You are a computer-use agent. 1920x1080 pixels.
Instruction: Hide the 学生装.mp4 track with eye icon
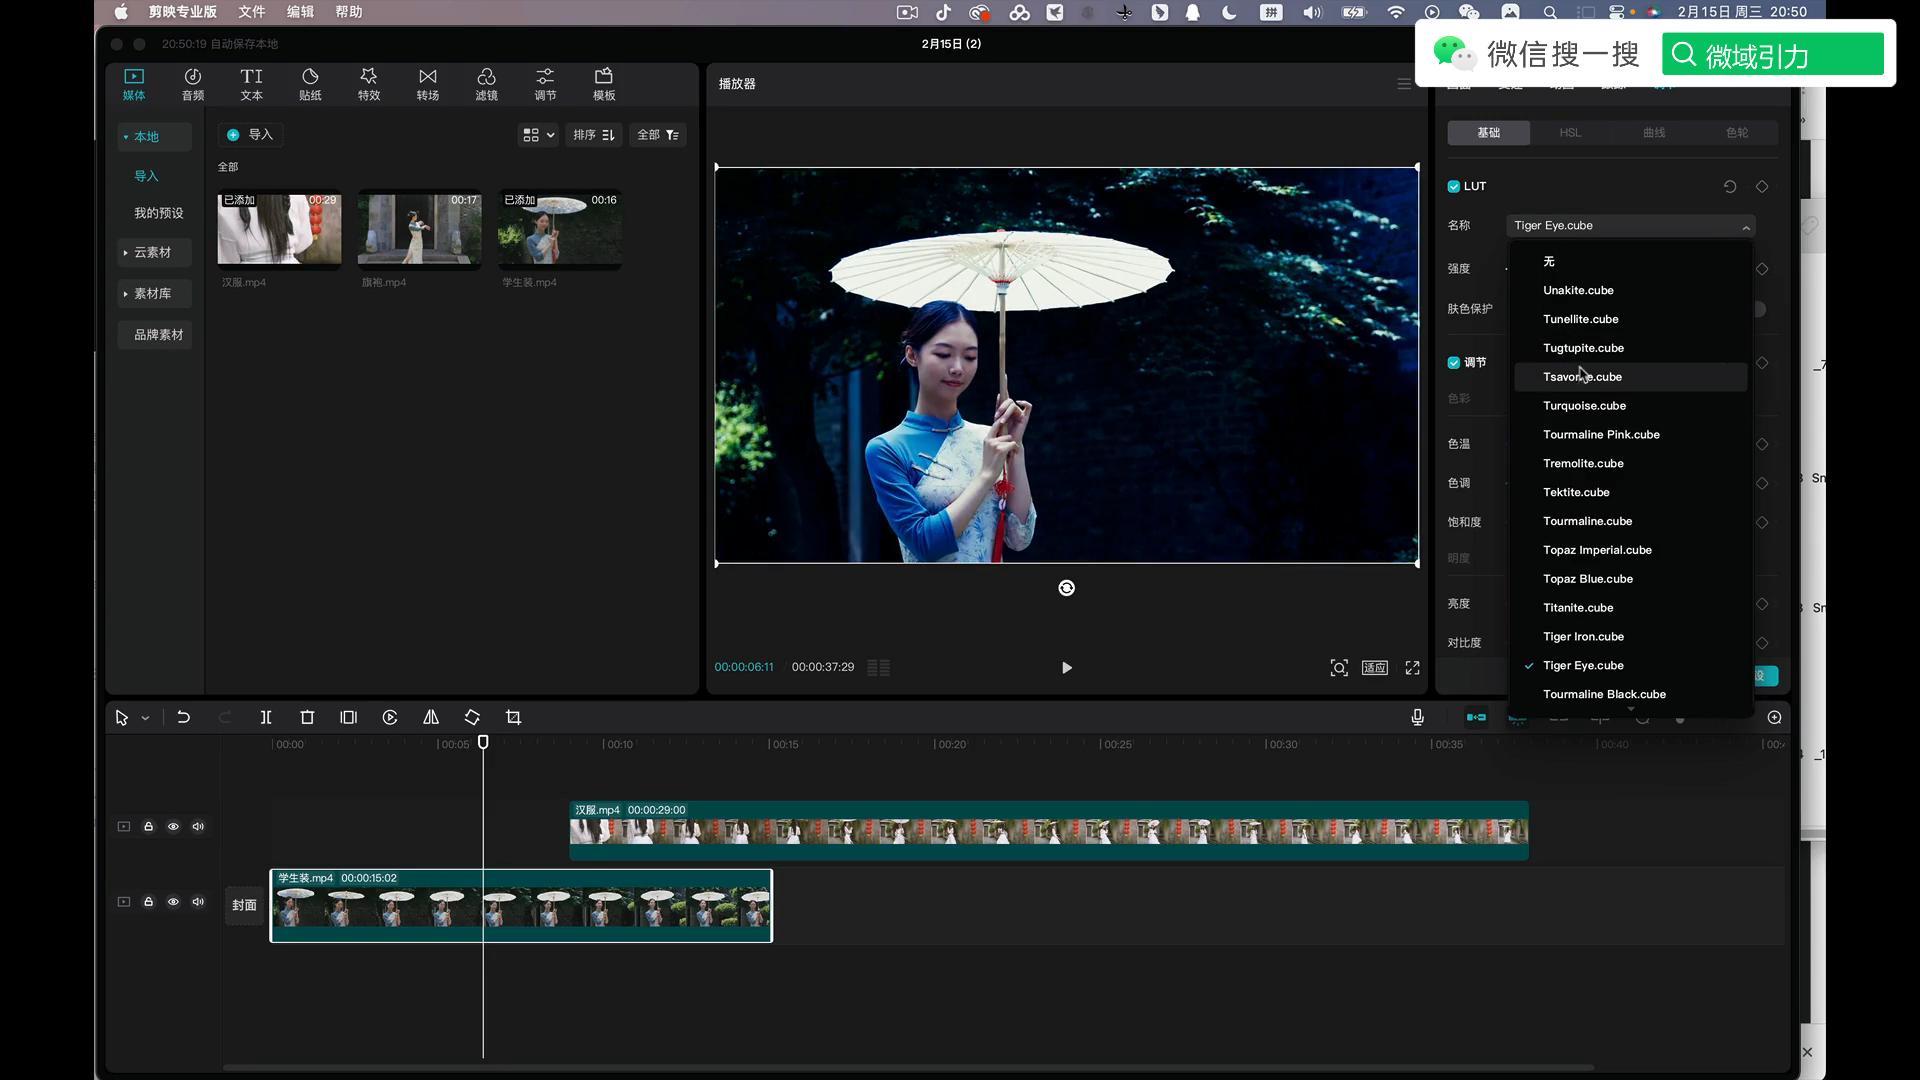pos(173,901)
